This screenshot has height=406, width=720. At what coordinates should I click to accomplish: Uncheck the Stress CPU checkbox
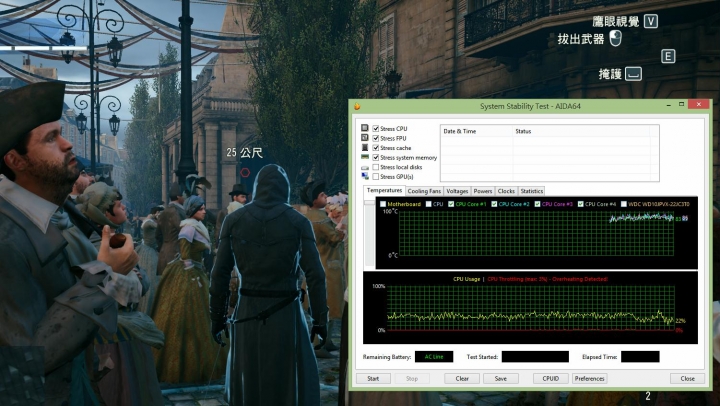click(376, 129)
